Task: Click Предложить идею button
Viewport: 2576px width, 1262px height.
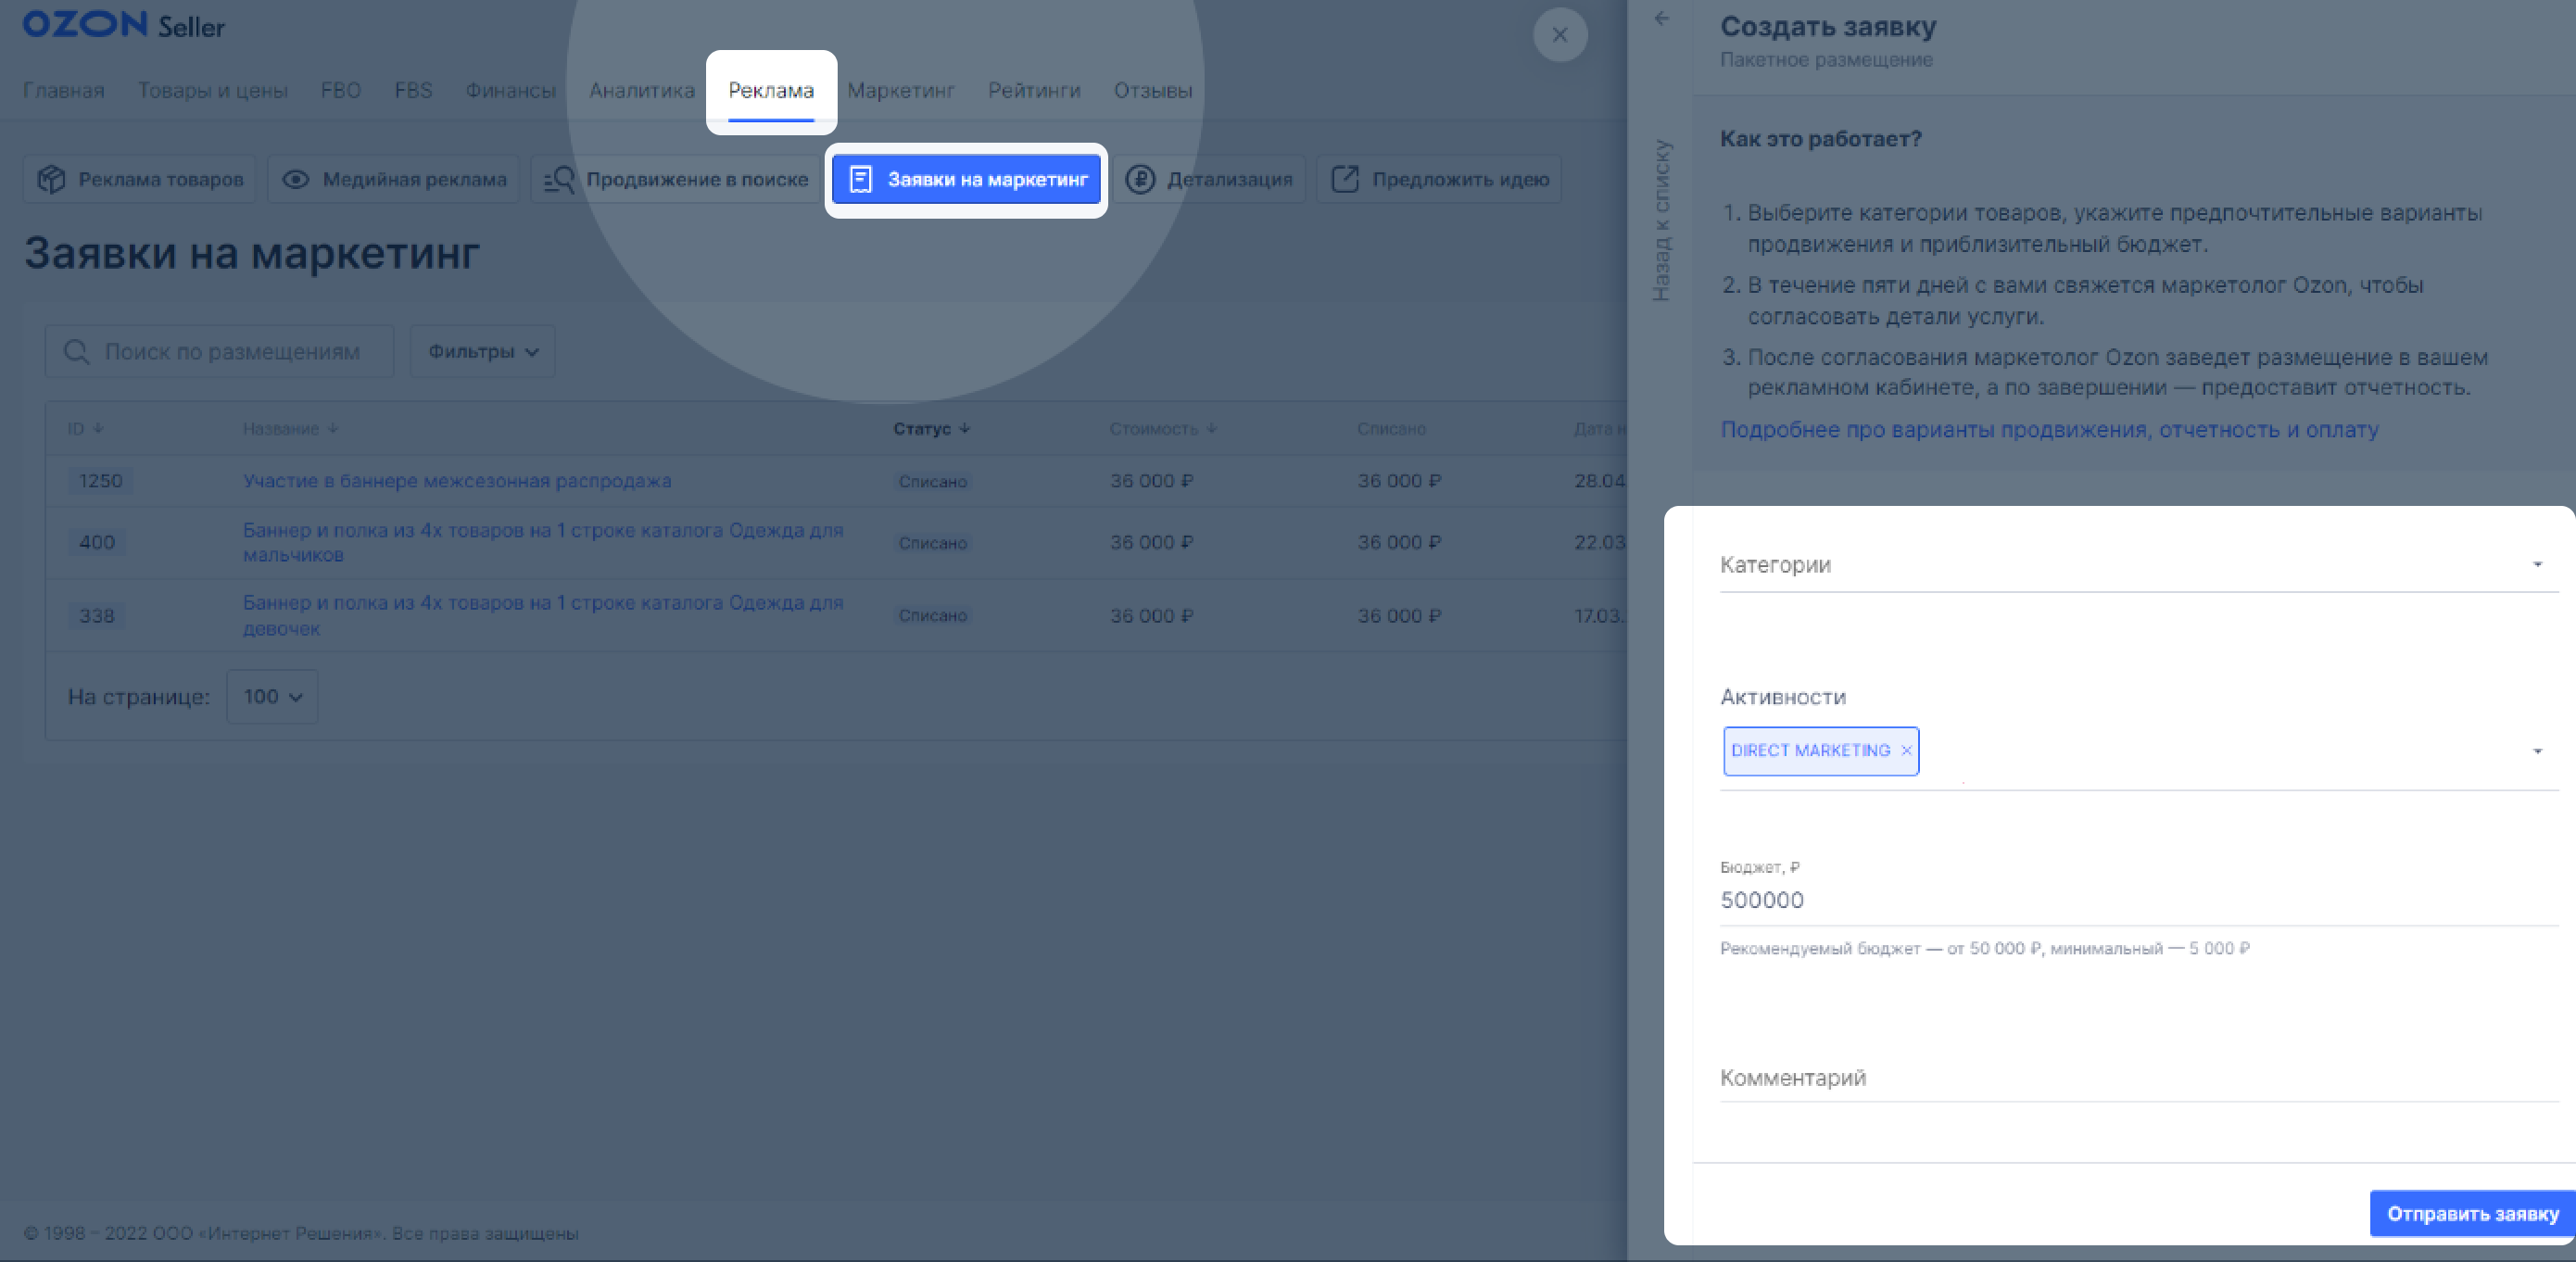Action: tap(1439, 180)
